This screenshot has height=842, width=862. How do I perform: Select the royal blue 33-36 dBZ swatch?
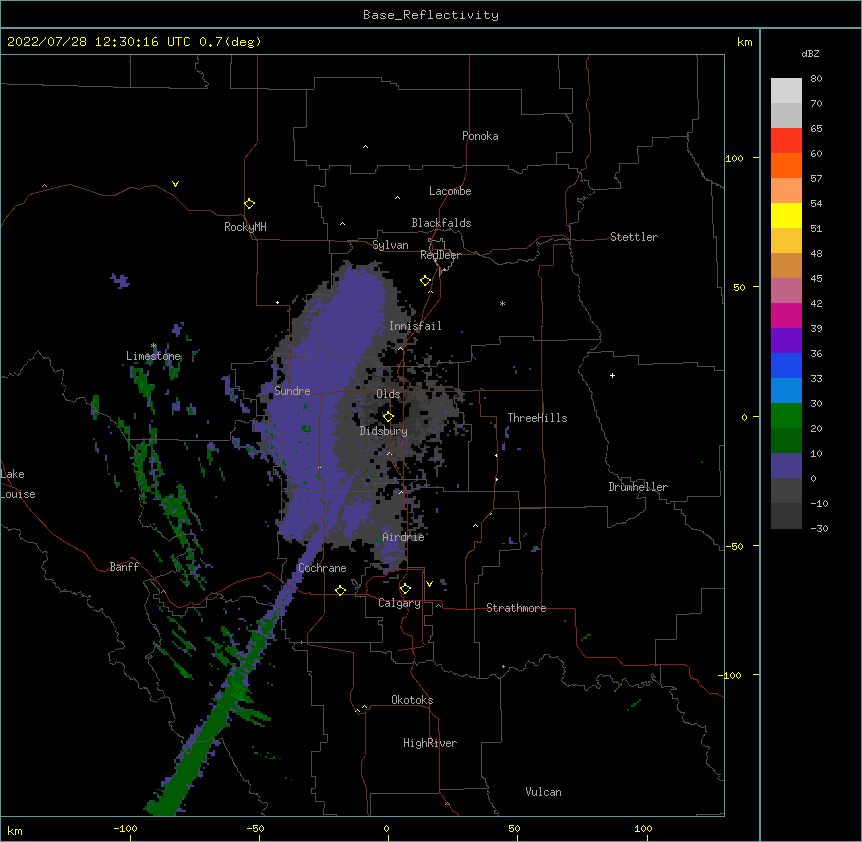click(x=786, y=366)
